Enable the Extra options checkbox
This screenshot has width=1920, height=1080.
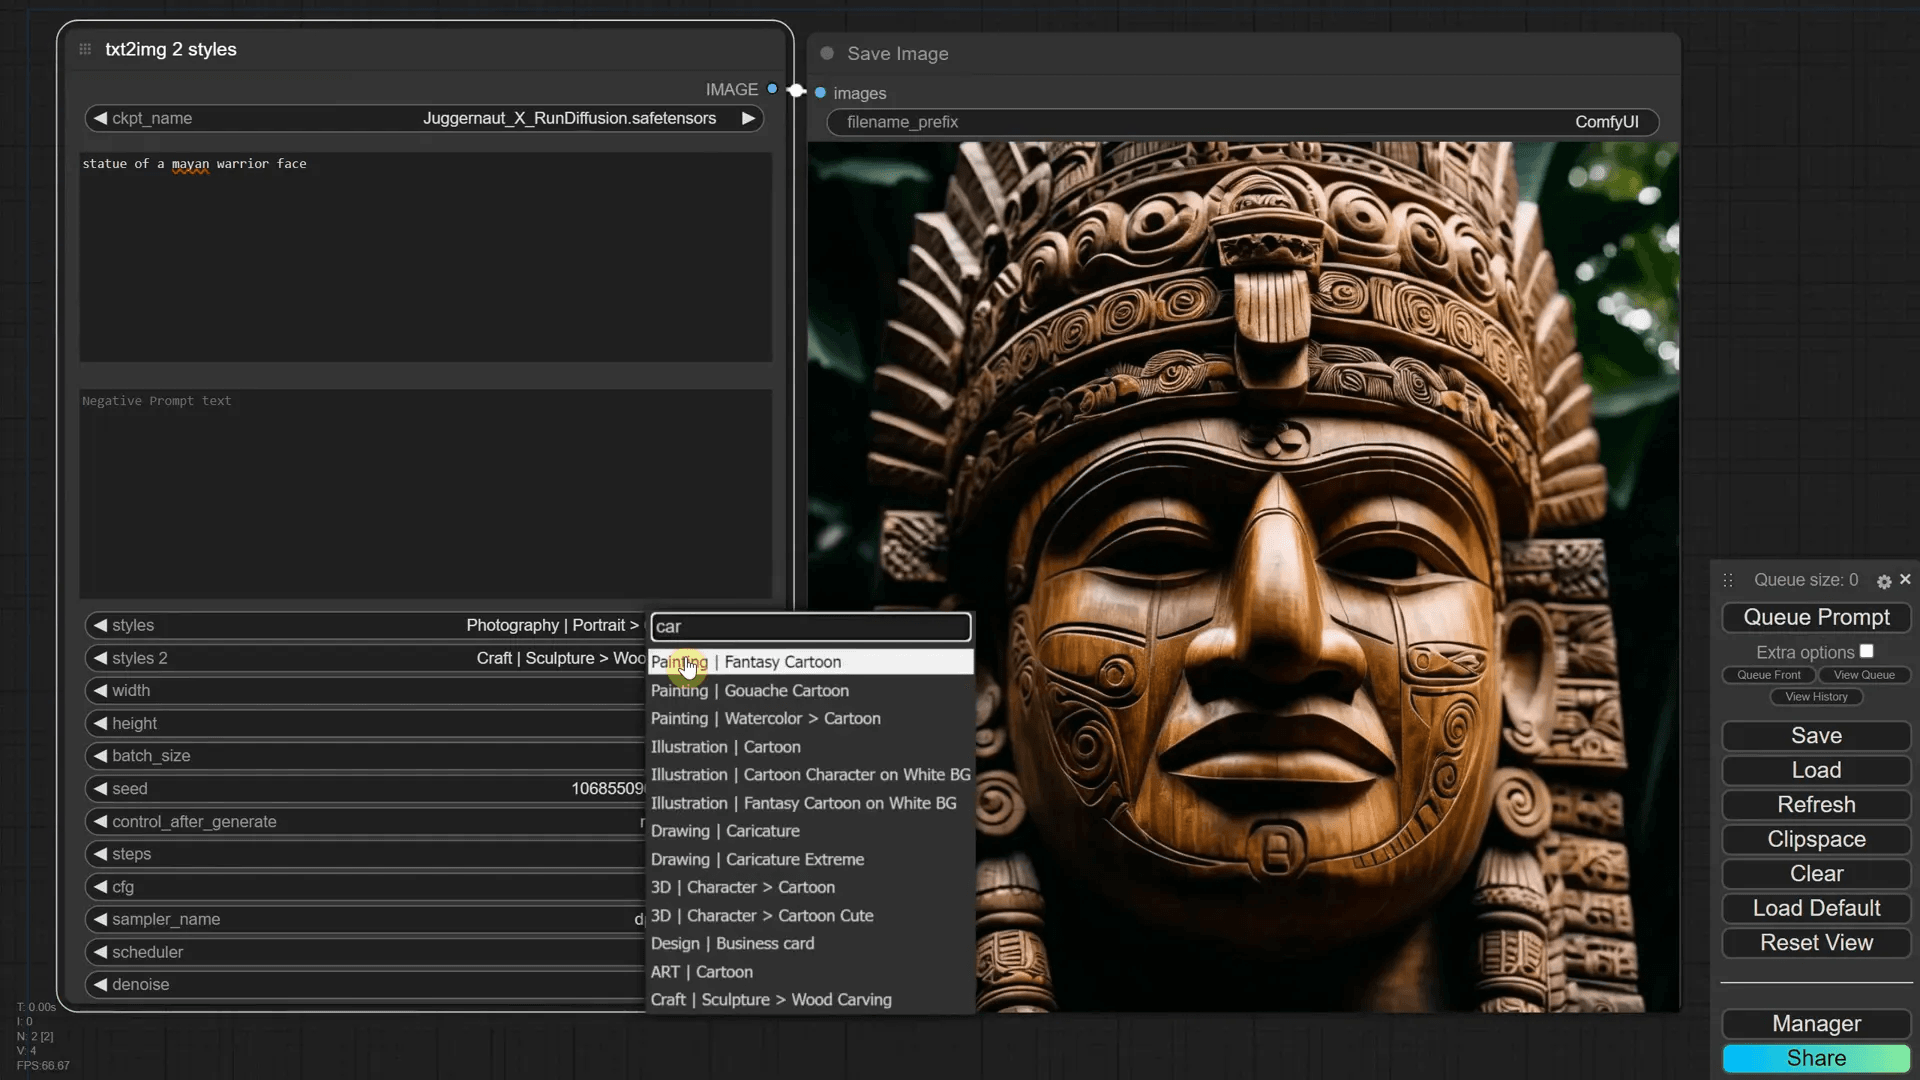1866,651
